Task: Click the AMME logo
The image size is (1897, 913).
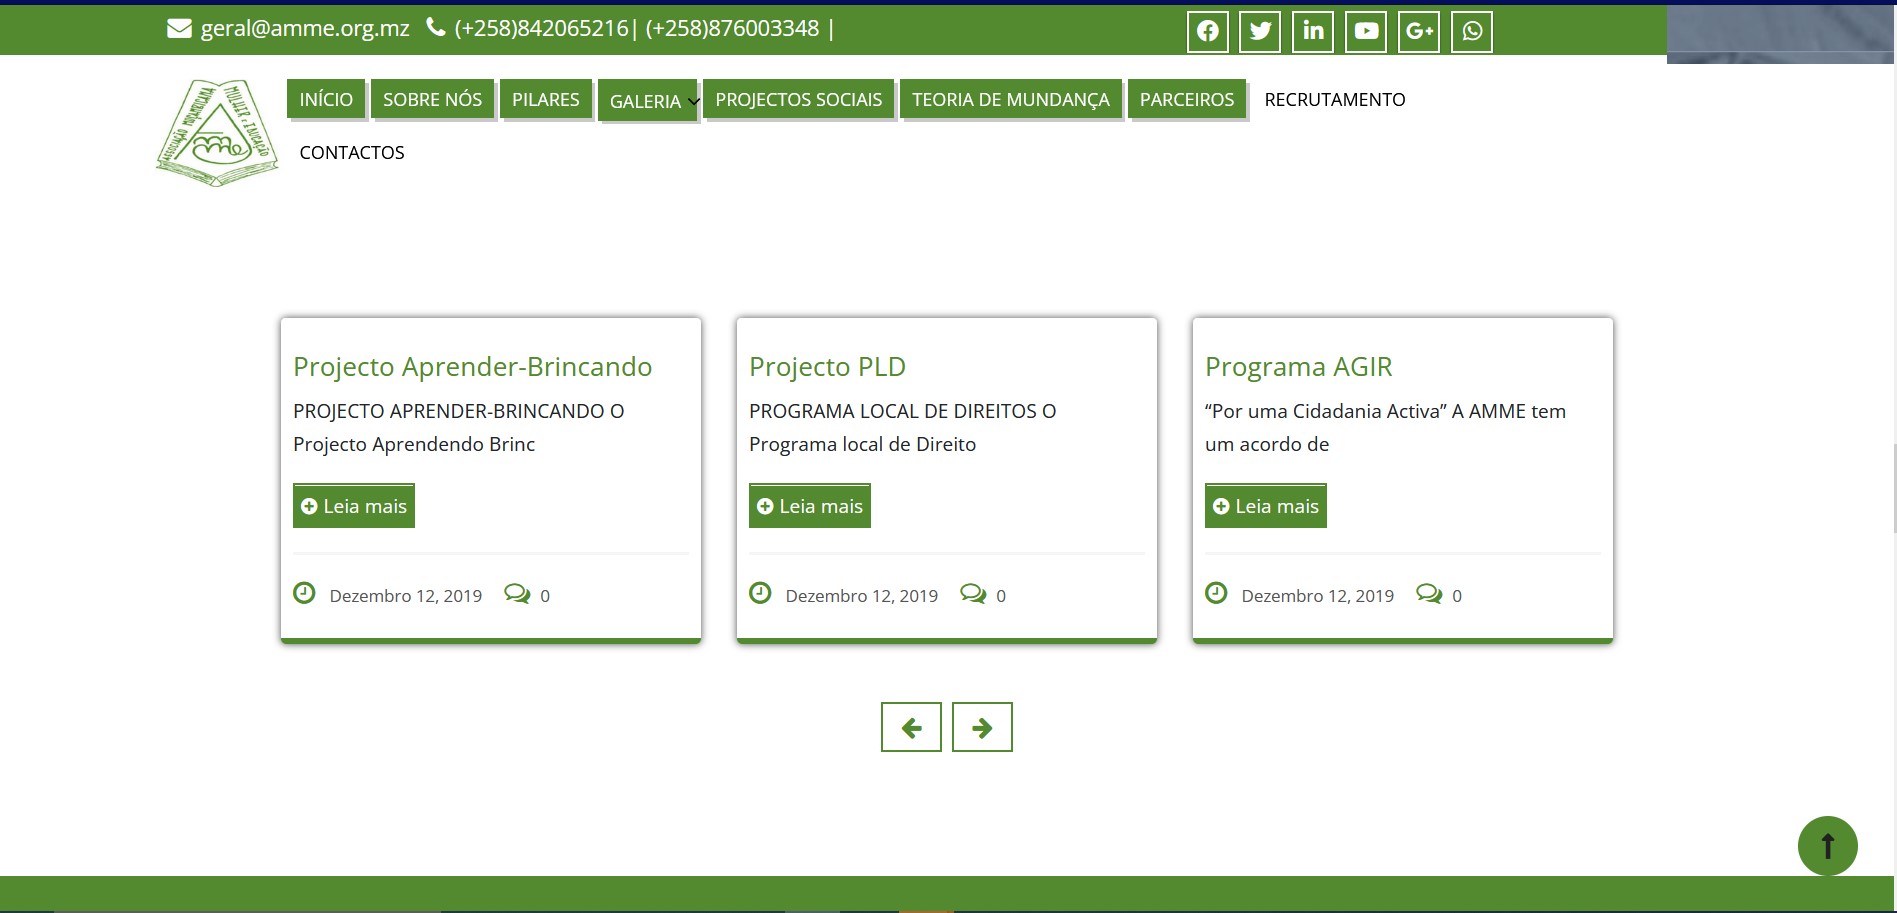Action: click(x=217, y=133)
